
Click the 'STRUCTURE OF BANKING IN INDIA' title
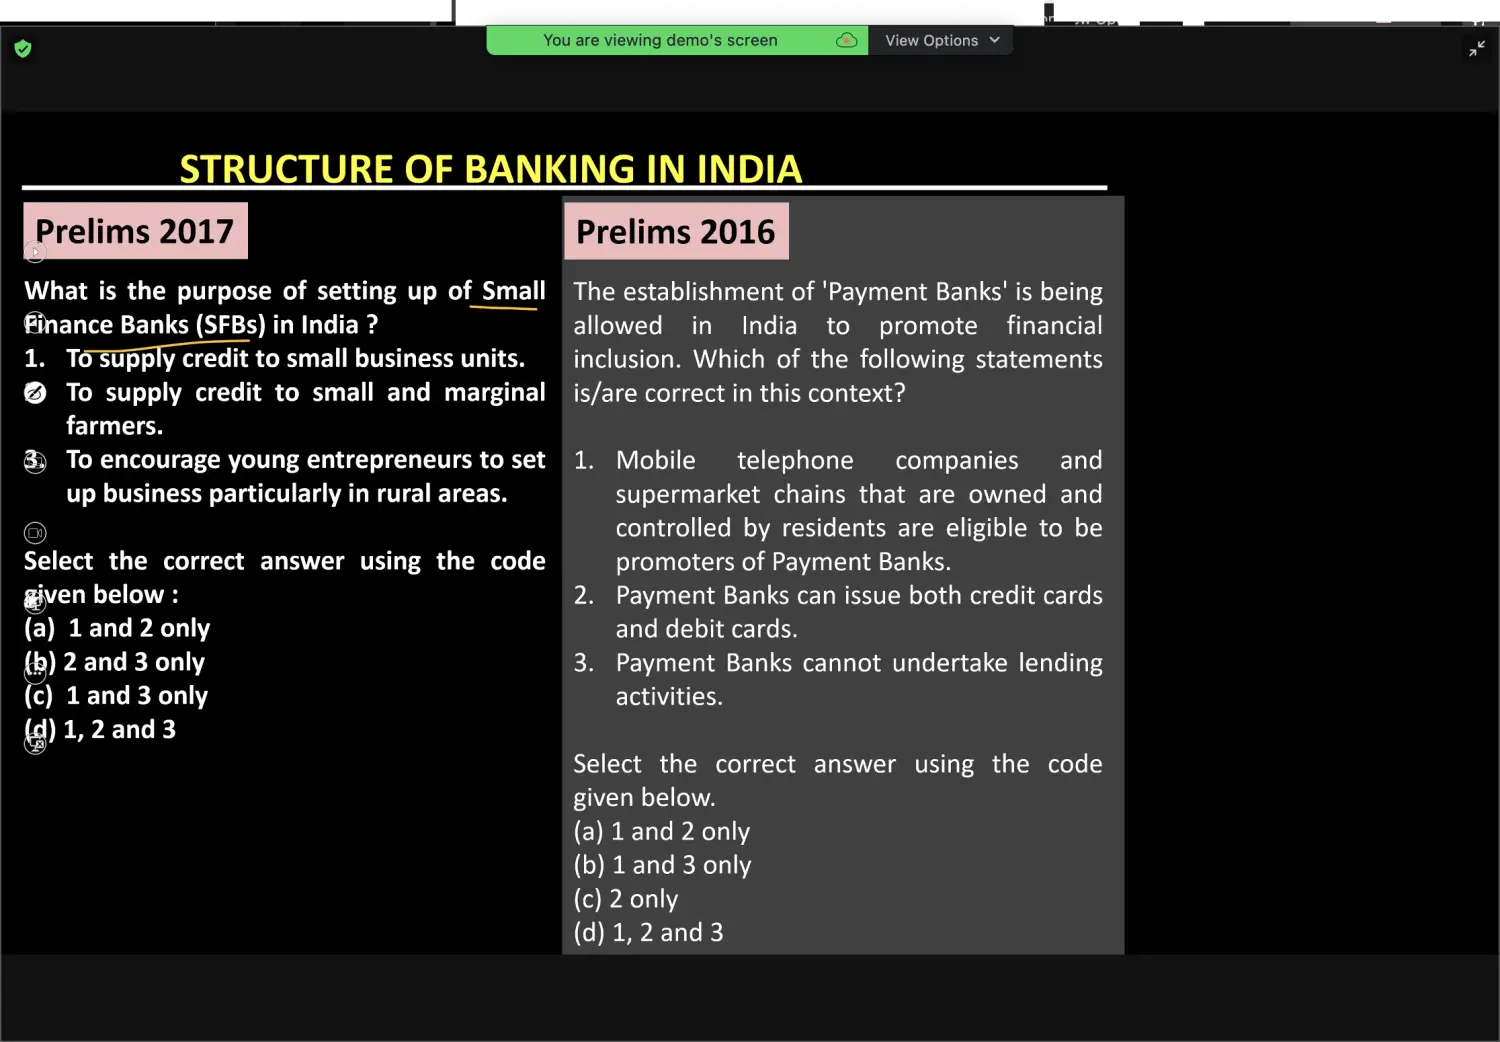(x=491, y=168)
